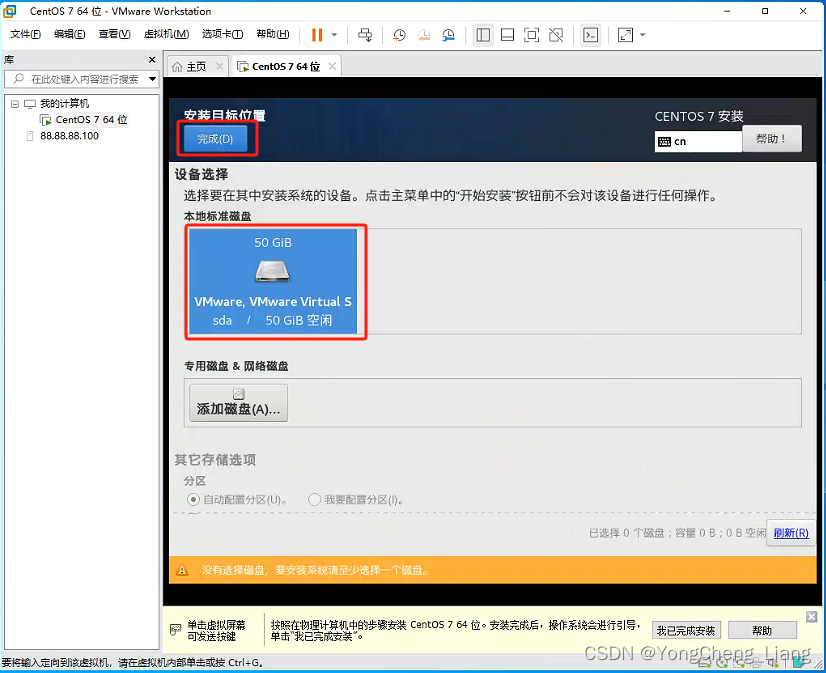Click Send Ctrl+Alt+Del toolbar icon
Viewport: 826px width, 673px height.
pyautogui.click(x=365, y=35)
